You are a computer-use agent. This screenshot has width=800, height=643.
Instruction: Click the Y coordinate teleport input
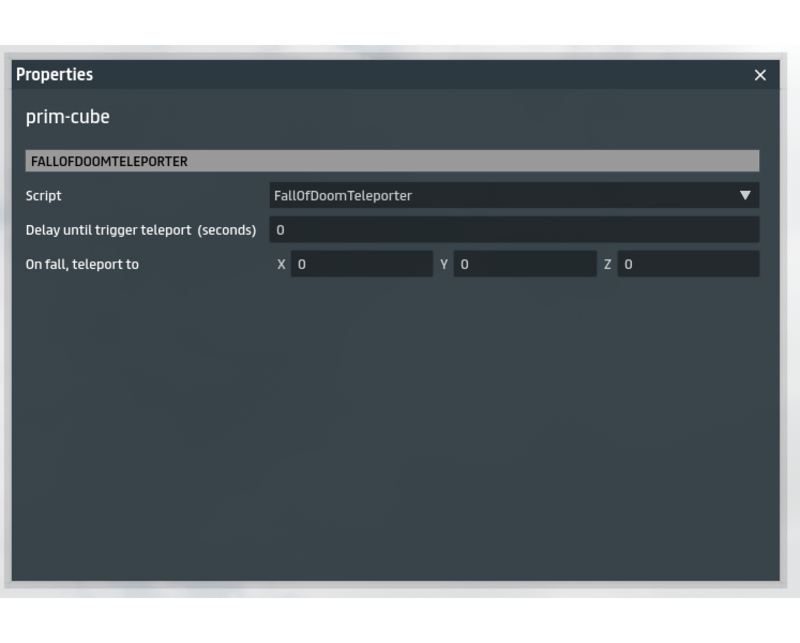[x=524, y=265]
